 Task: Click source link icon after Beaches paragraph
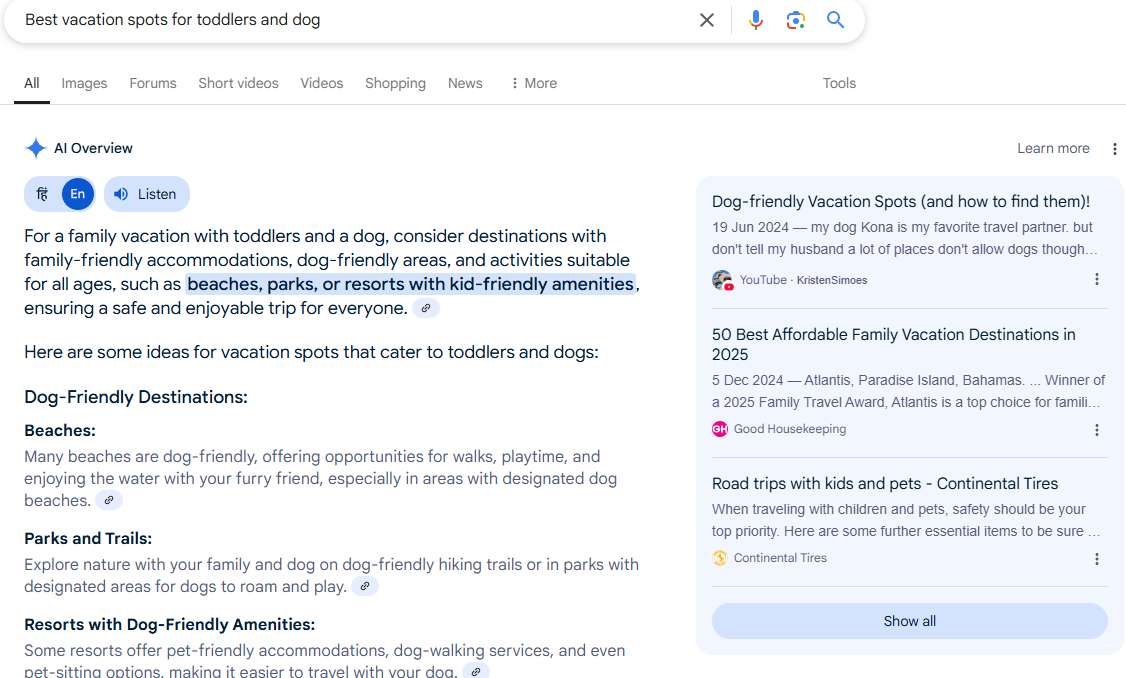pos(109,500)
